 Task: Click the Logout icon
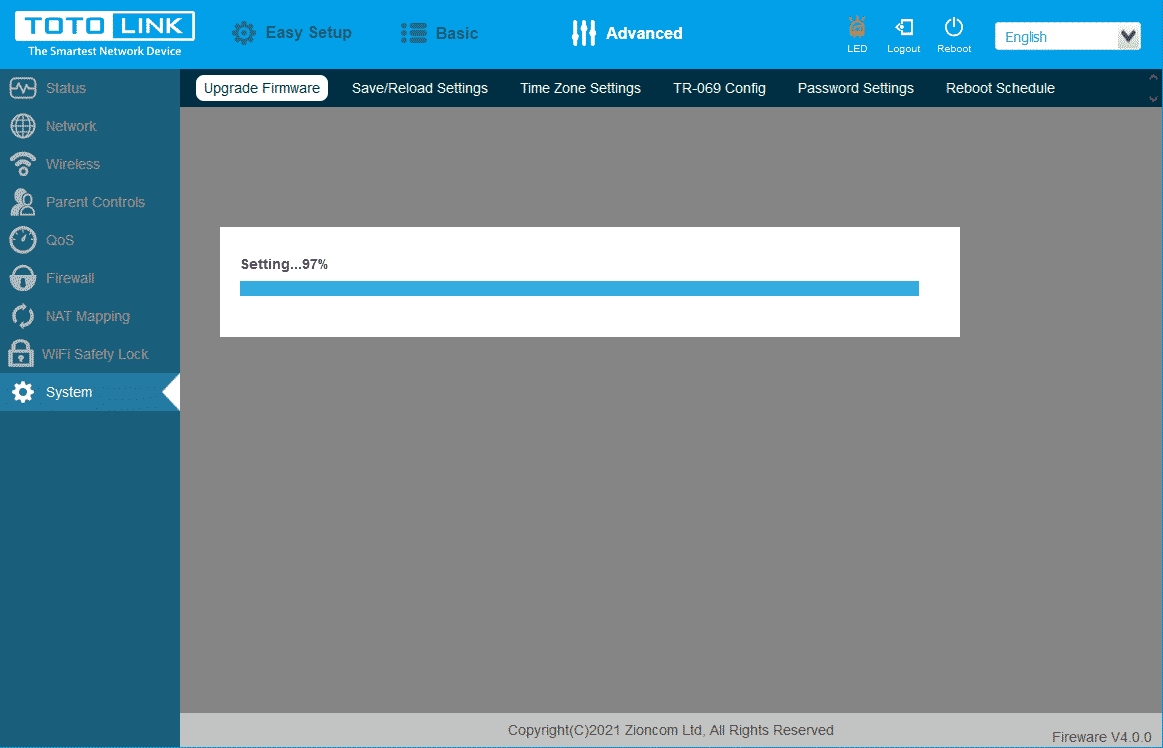(x=904, y=28)
